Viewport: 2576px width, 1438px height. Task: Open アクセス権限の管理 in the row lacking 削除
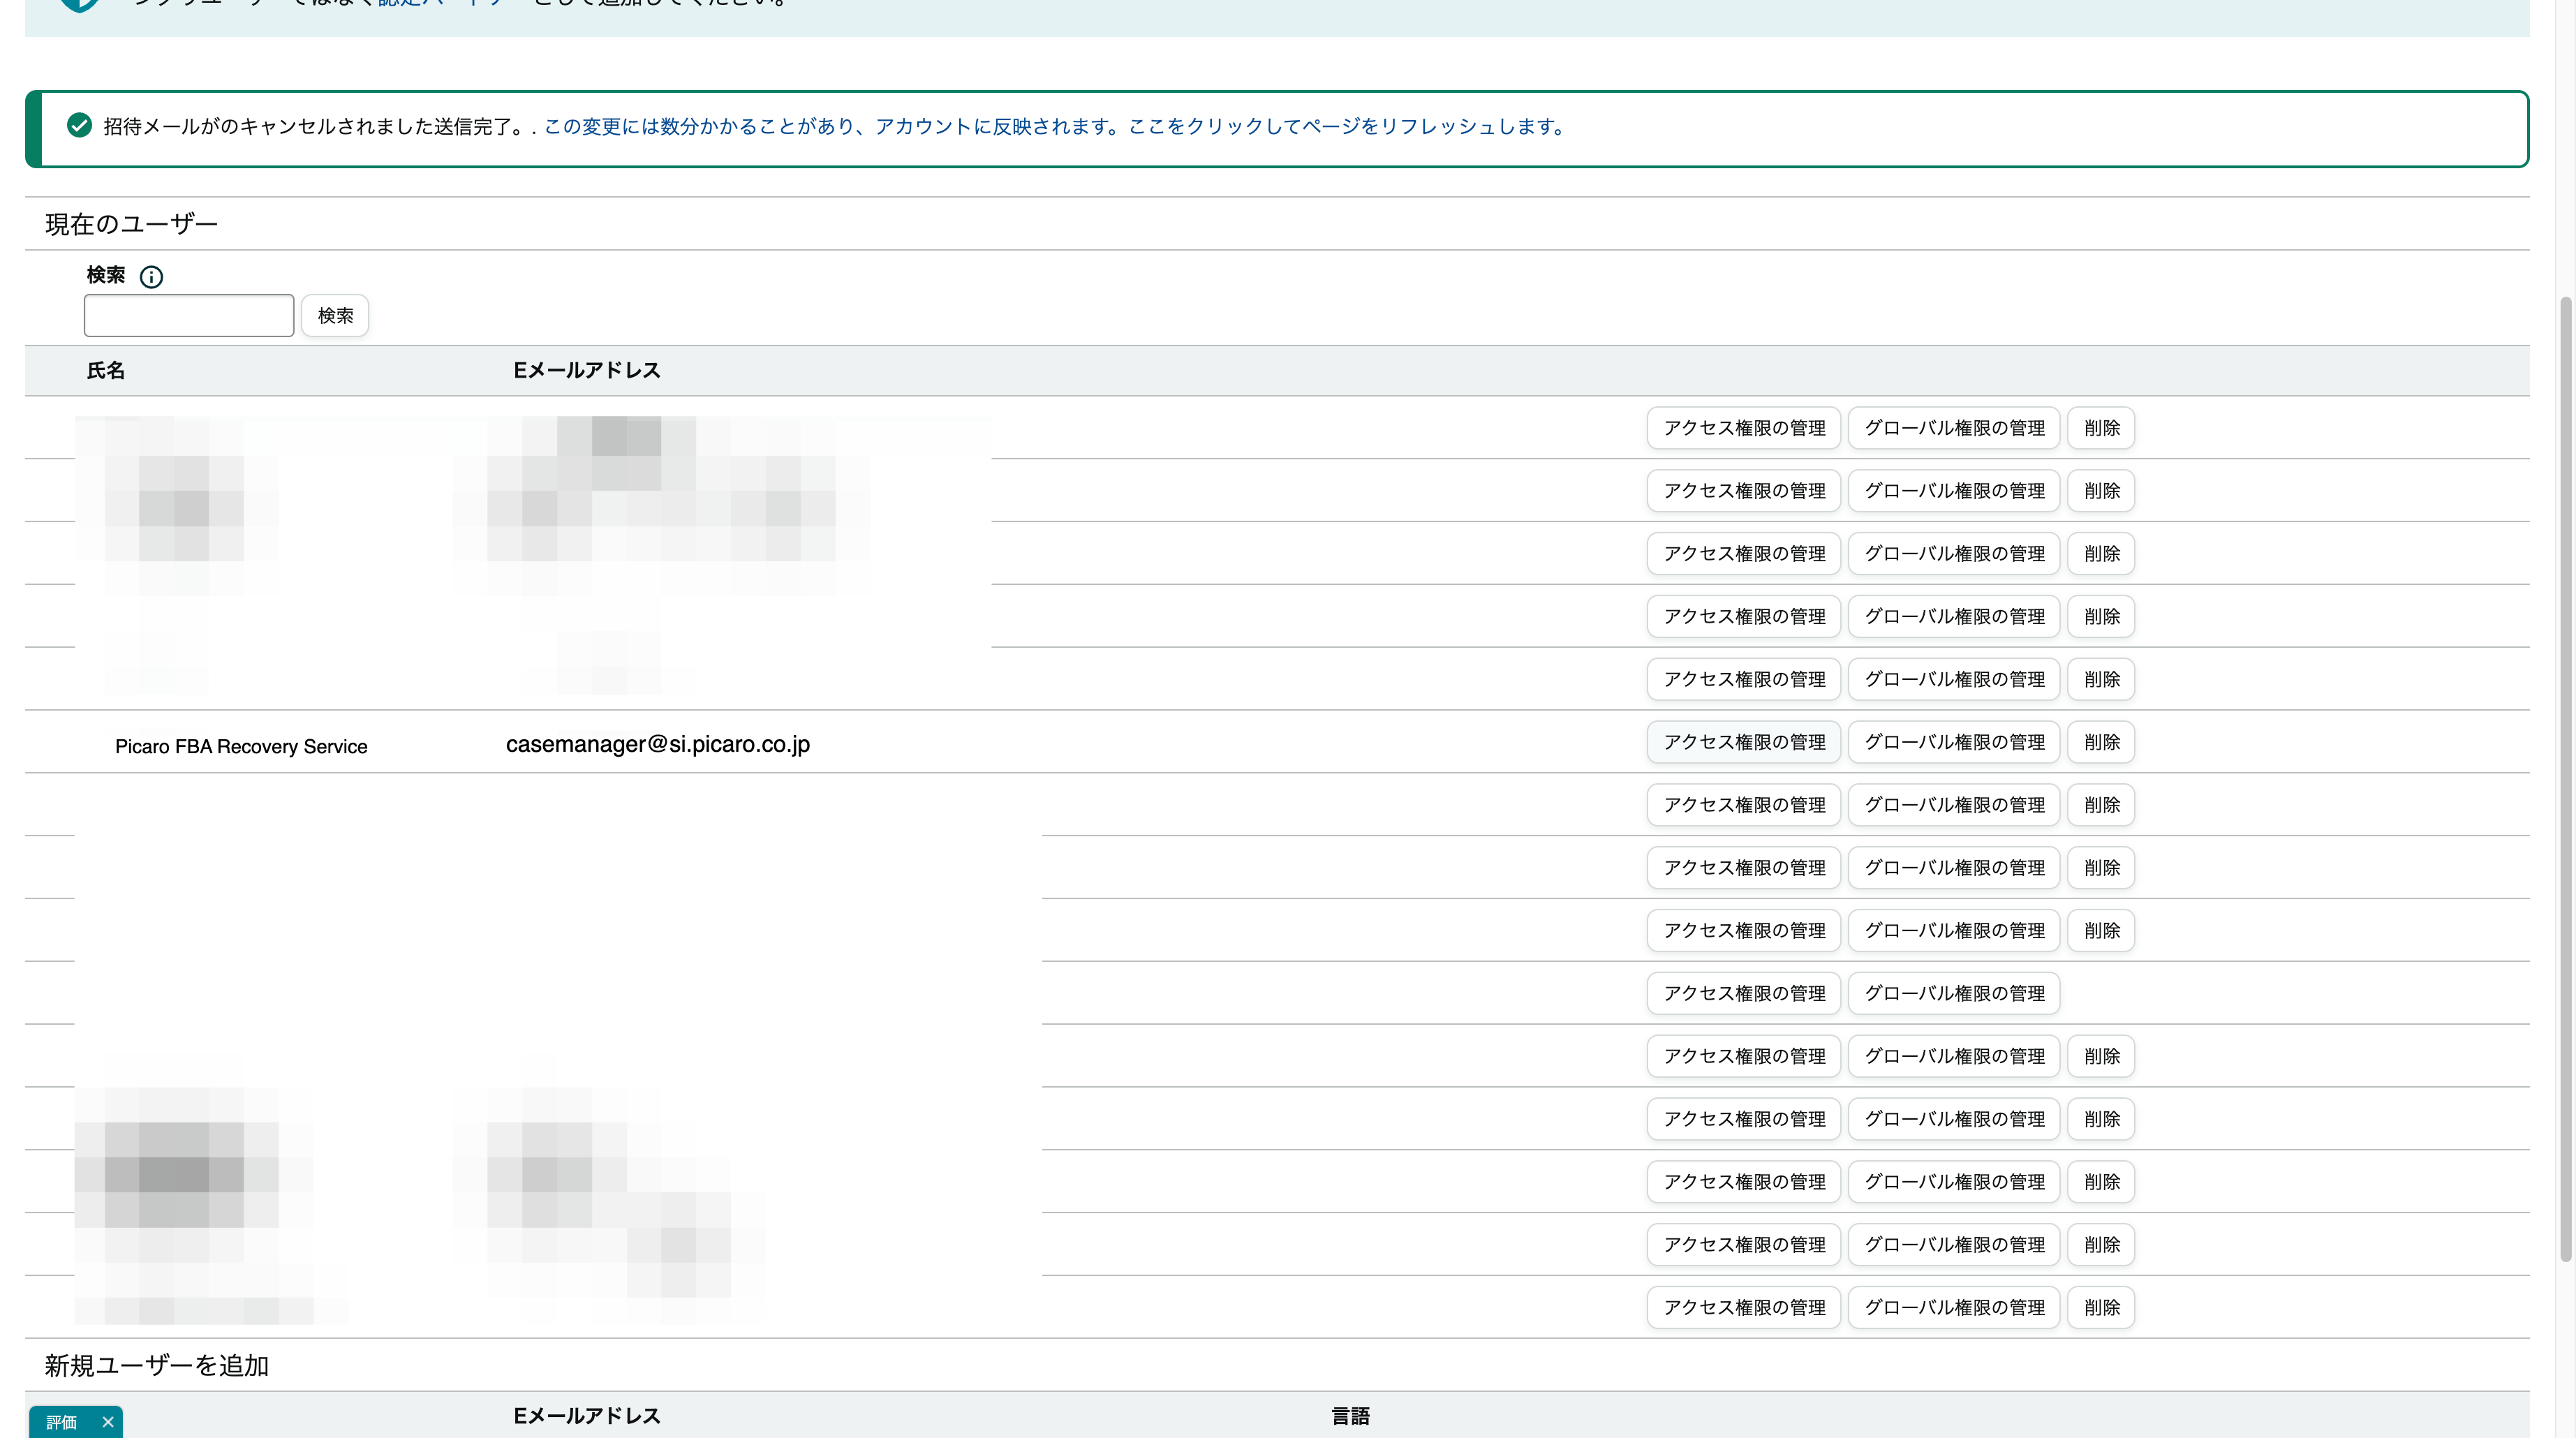click(x=1744, y=993)
